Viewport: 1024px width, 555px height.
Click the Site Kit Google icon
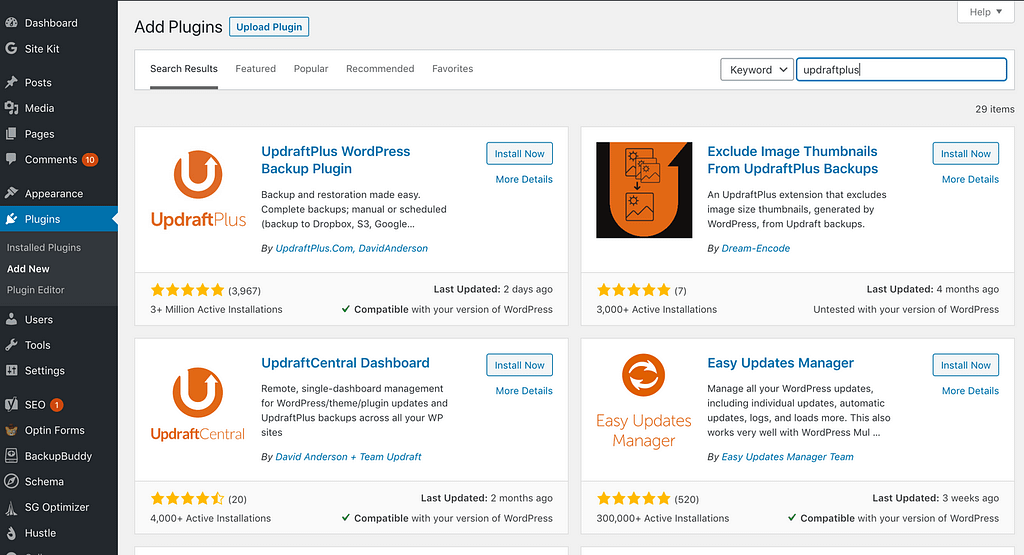11,48
